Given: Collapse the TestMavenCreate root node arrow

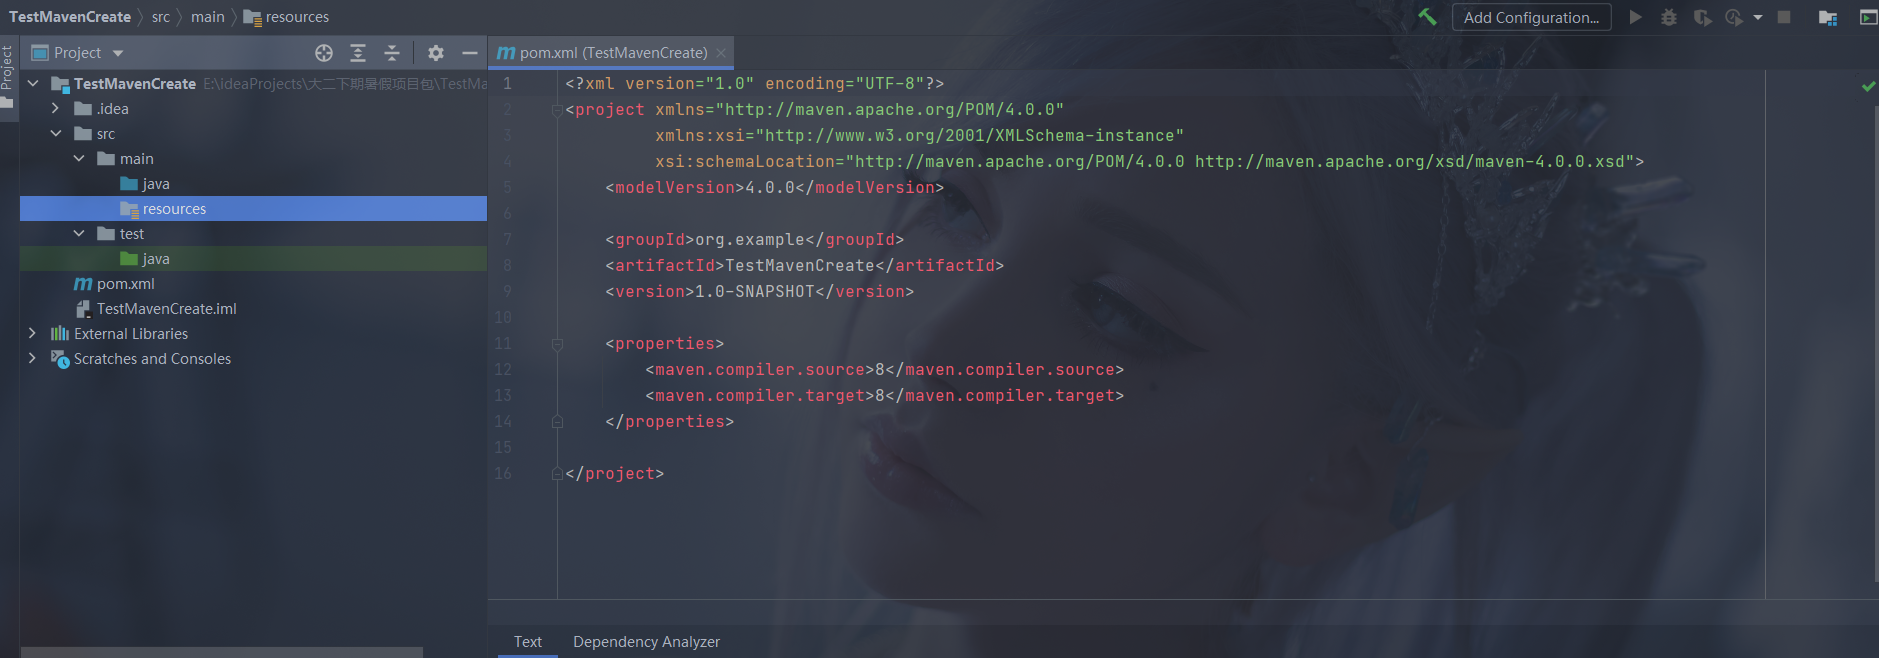Looking at the screenshot, I should pyautogui.click(x=33, y=83).
